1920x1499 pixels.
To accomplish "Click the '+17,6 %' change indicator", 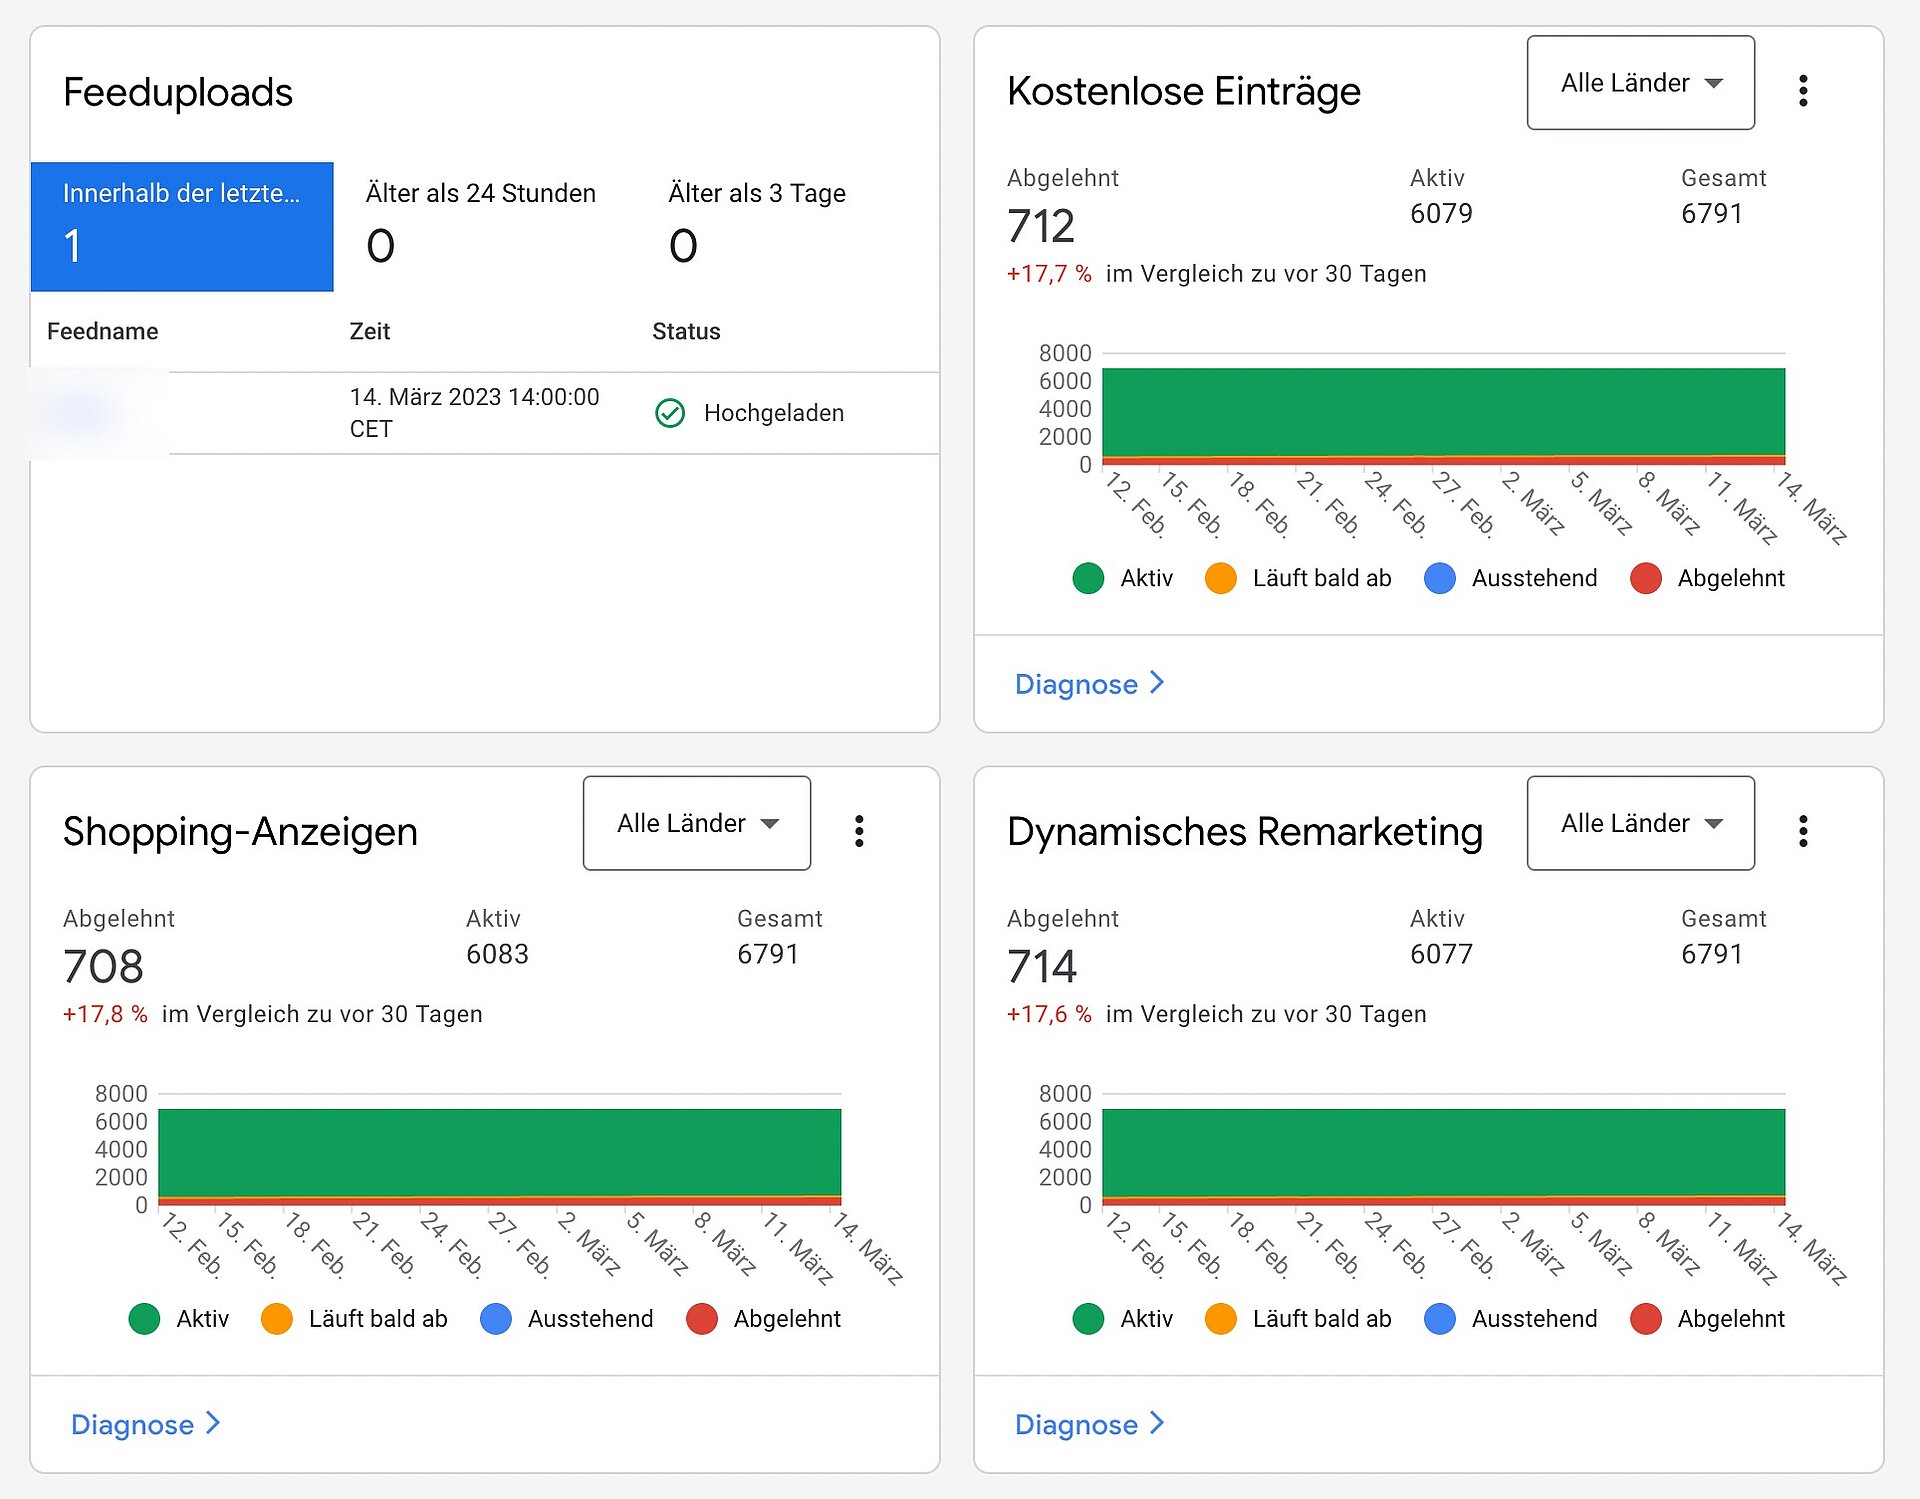I will tap(1049, 1014).
